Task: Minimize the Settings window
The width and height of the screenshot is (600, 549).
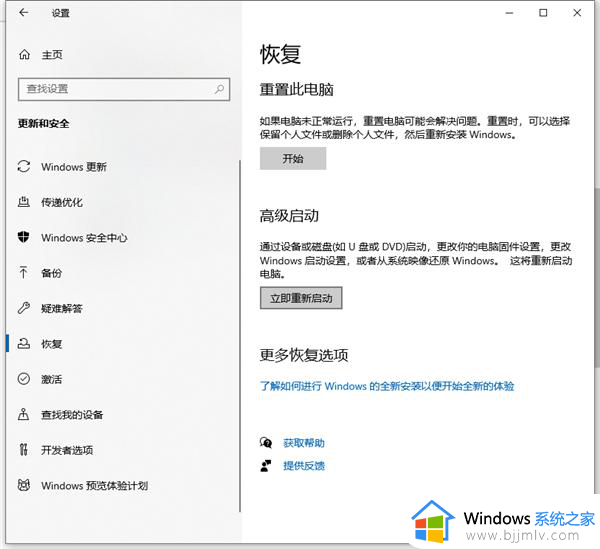Action: tap(509, 13)
